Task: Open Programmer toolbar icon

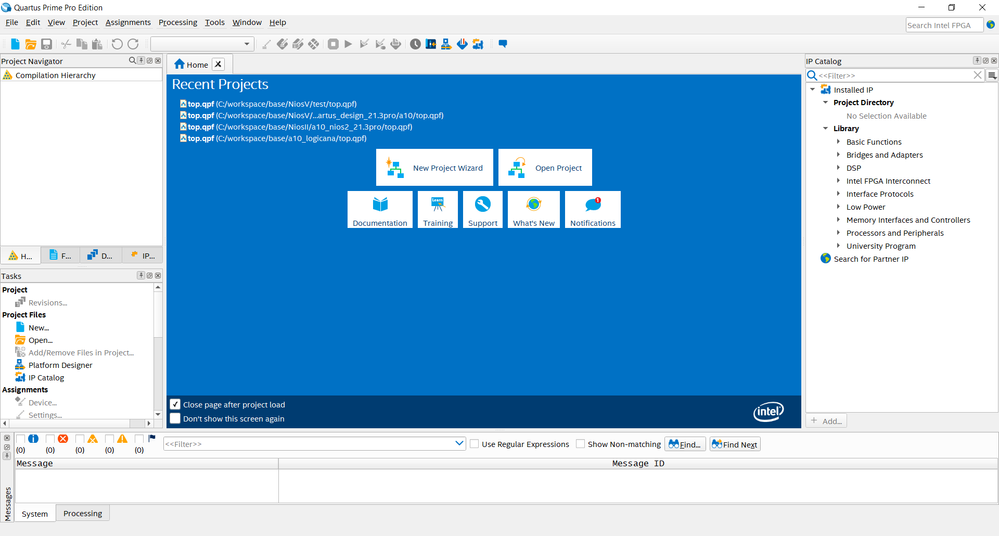Action: coord(462,44)
